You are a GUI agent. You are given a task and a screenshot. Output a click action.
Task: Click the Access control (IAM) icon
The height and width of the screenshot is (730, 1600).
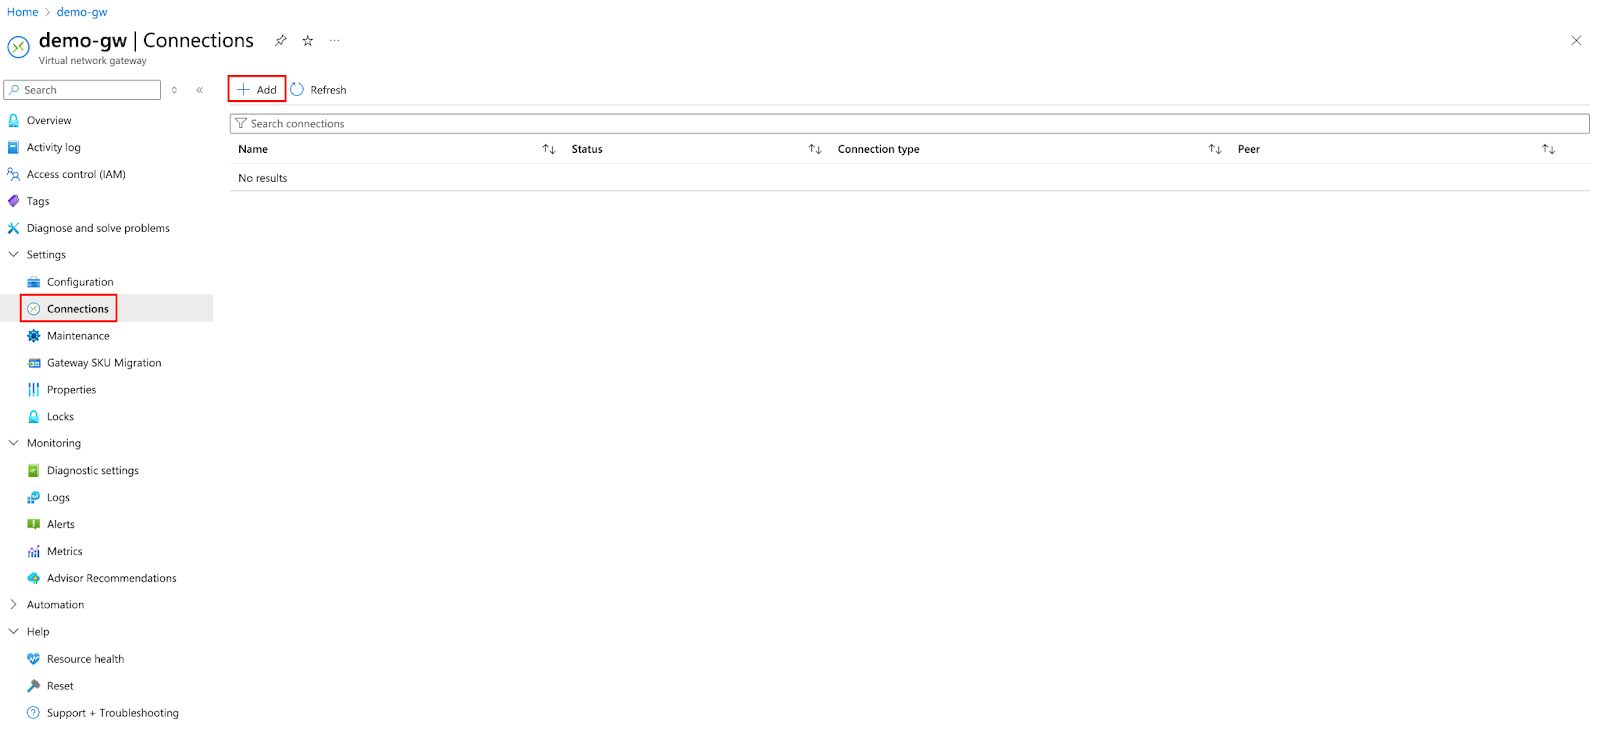[x=13, y=174]
